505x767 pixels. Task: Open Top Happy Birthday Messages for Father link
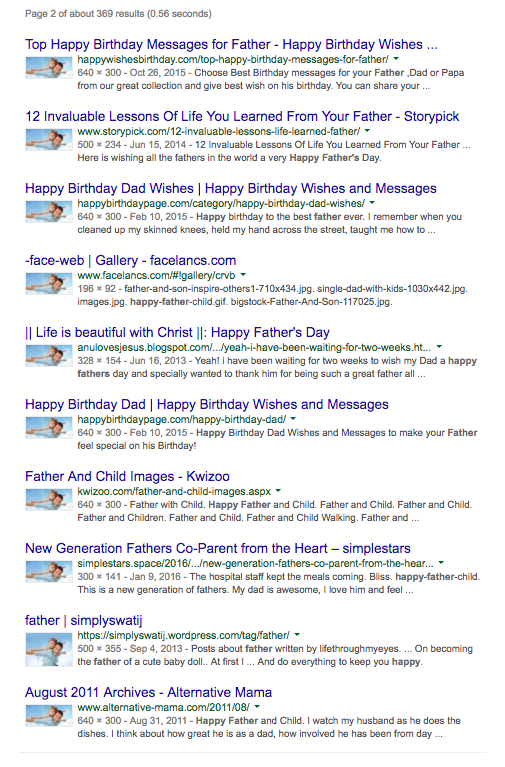click(231, 45)
